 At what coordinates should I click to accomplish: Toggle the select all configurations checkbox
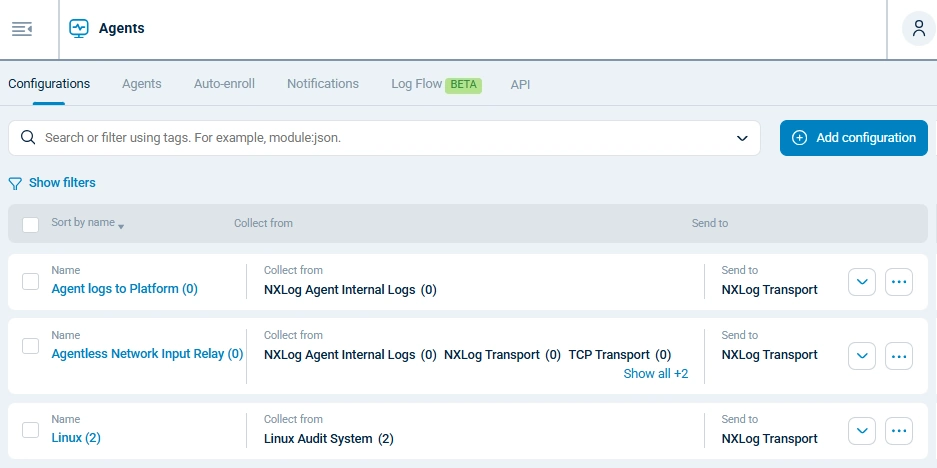(30, 224)
